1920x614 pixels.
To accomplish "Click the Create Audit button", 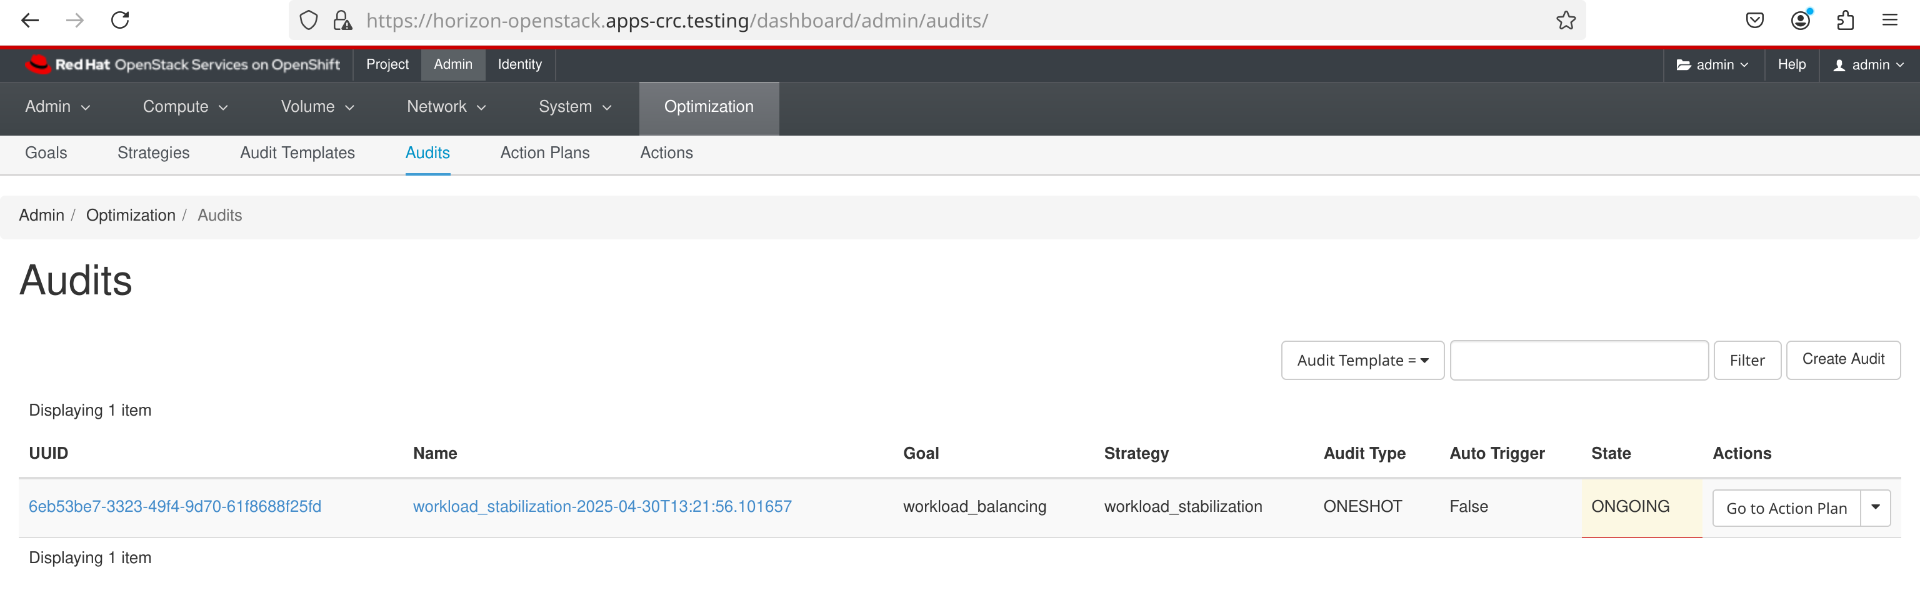I will [1842, 360].
